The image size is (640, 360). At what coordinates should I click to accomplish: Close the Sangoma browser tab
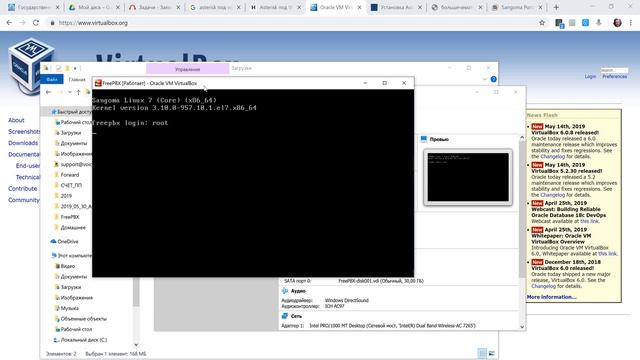540,7
